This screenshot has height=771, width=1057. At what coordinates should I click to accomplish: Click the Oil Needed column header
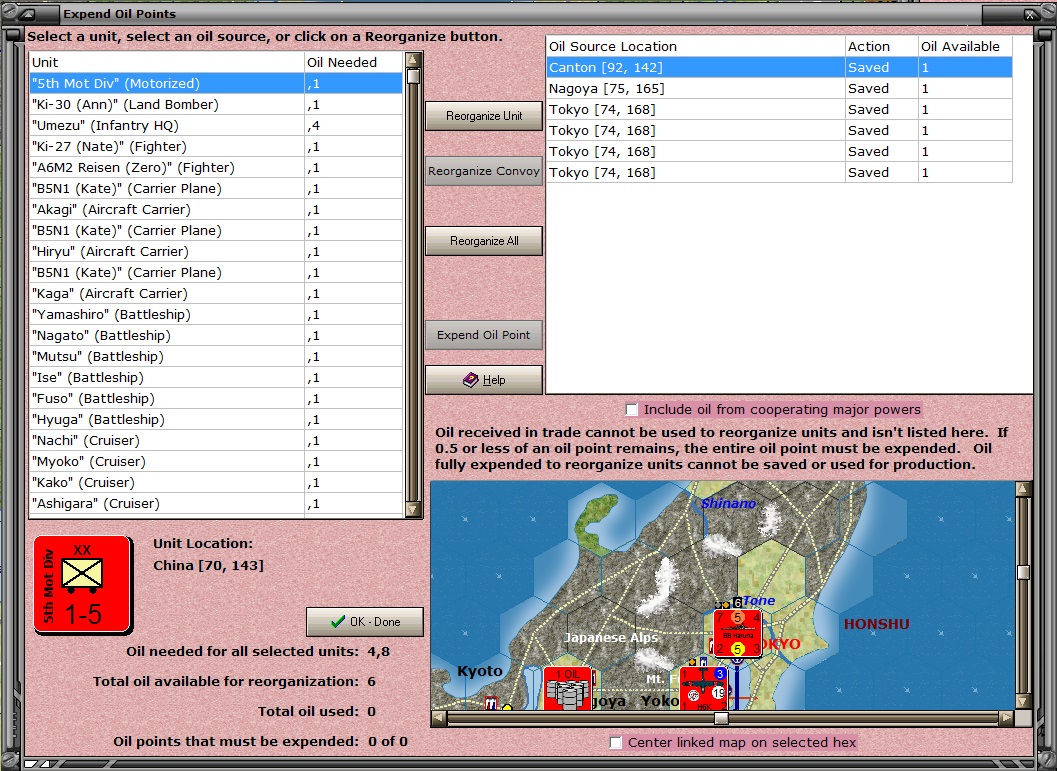coord(354,63)
